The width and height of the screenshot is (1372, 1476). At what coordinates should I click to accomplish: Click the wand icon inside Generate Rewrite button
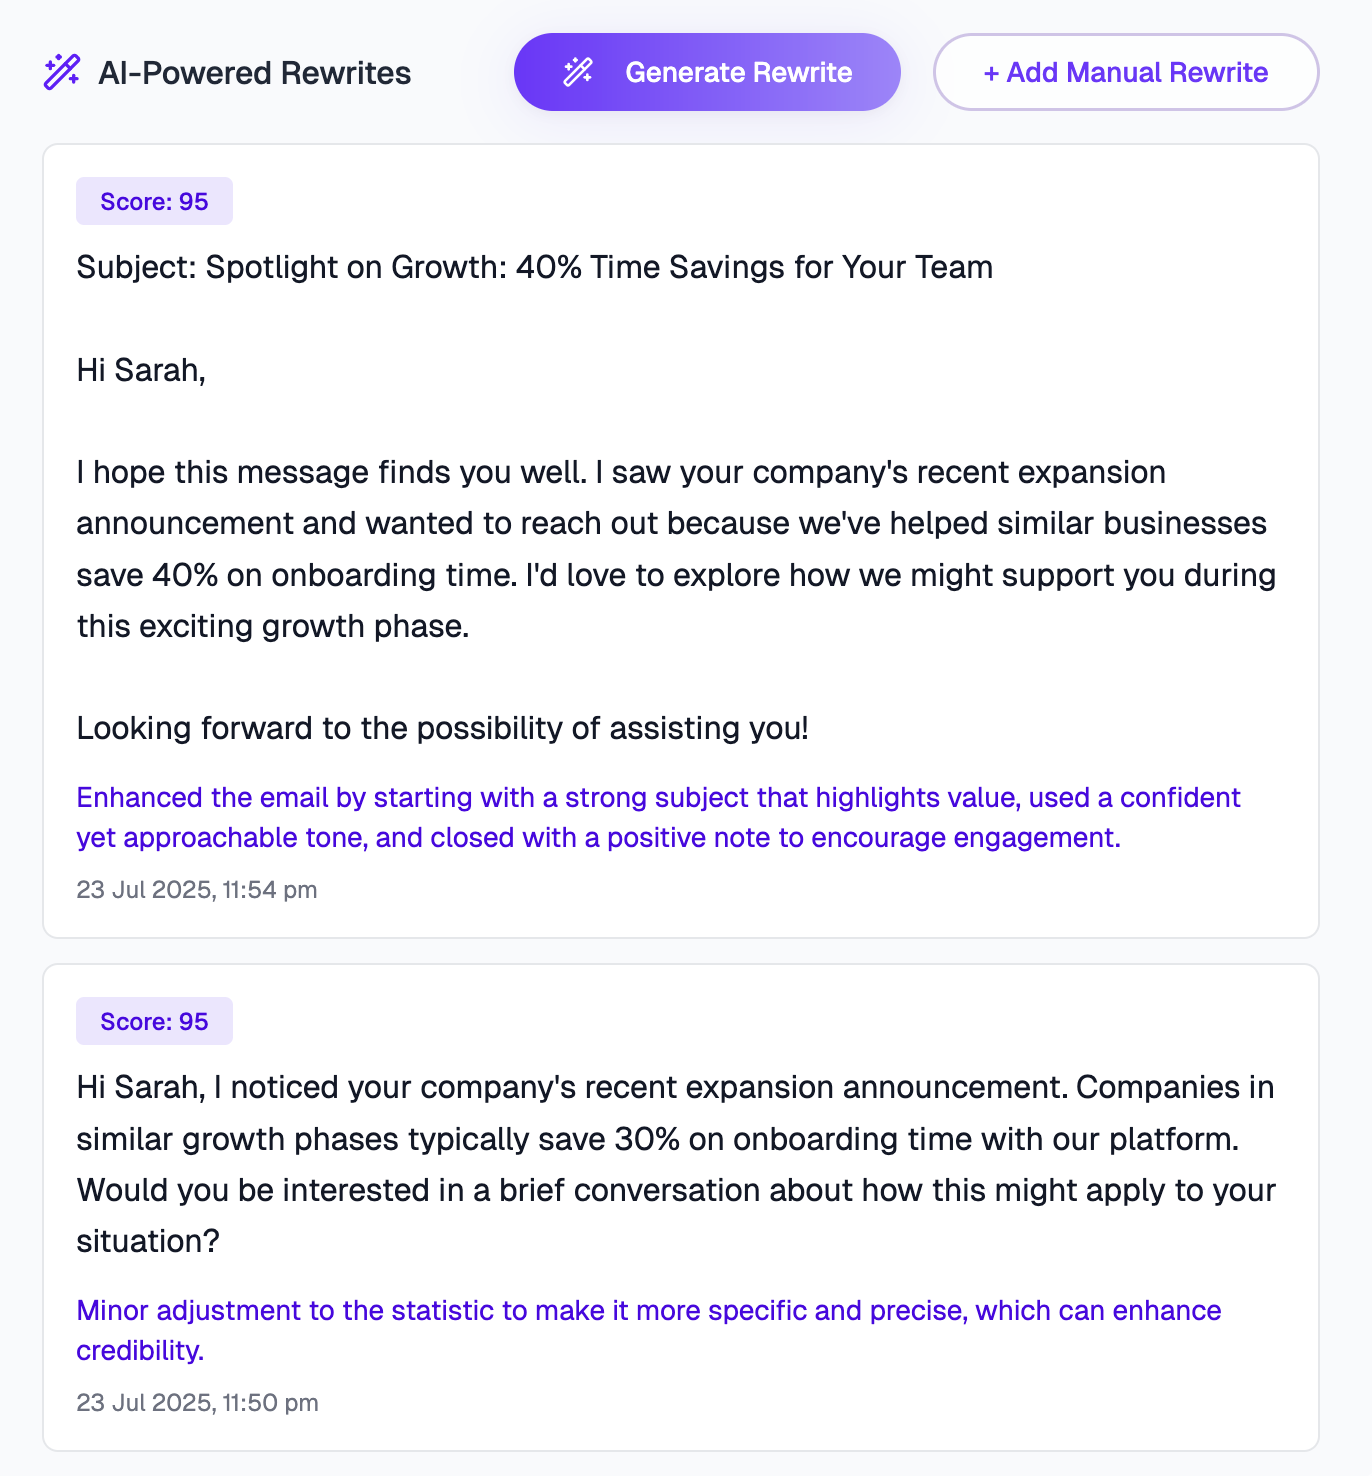pos(577,71)
